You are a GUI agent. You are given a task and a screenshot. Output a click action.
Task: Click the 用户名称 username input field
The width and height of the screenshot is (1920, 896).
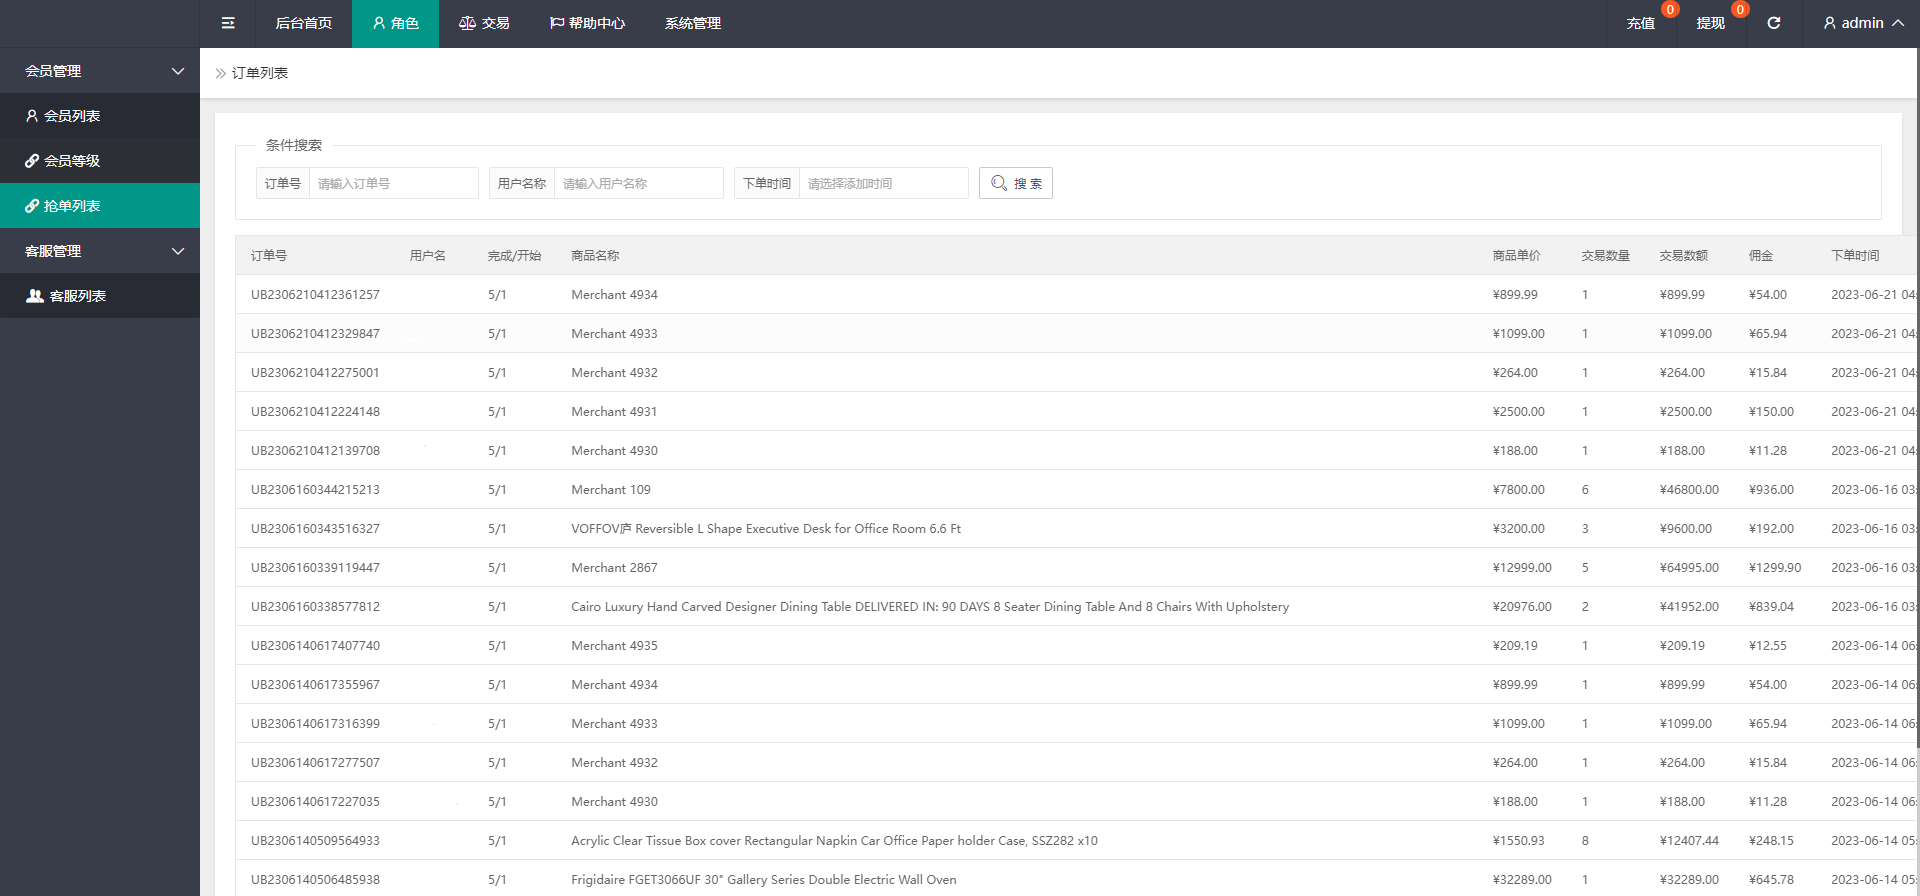(x=638, y=183)
